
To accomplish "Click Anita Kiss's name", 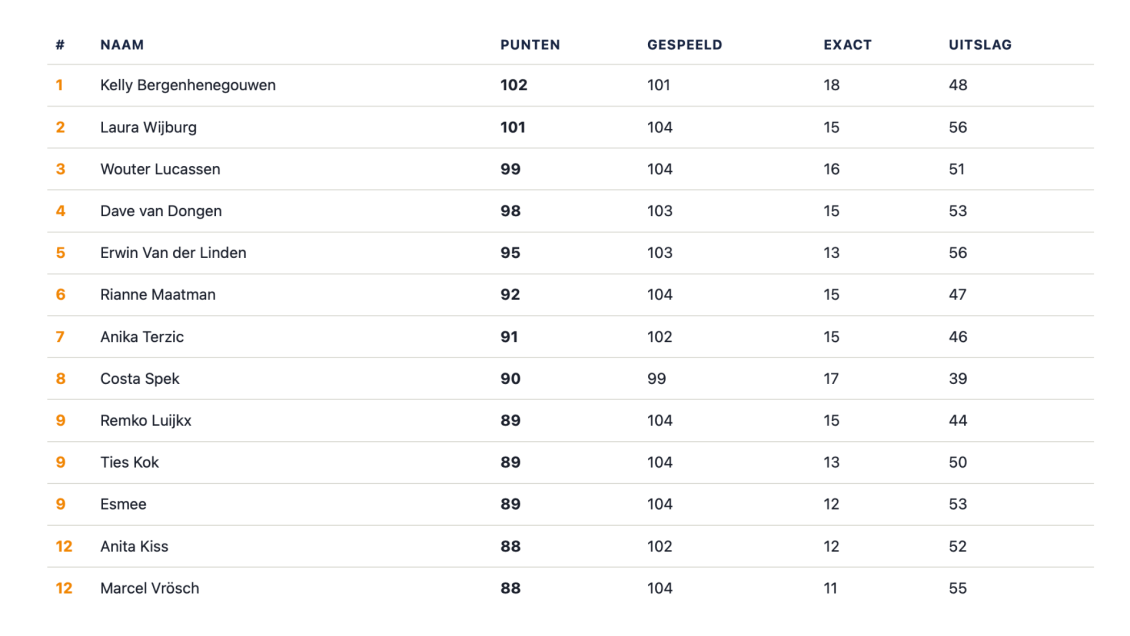I will (134, 547).
